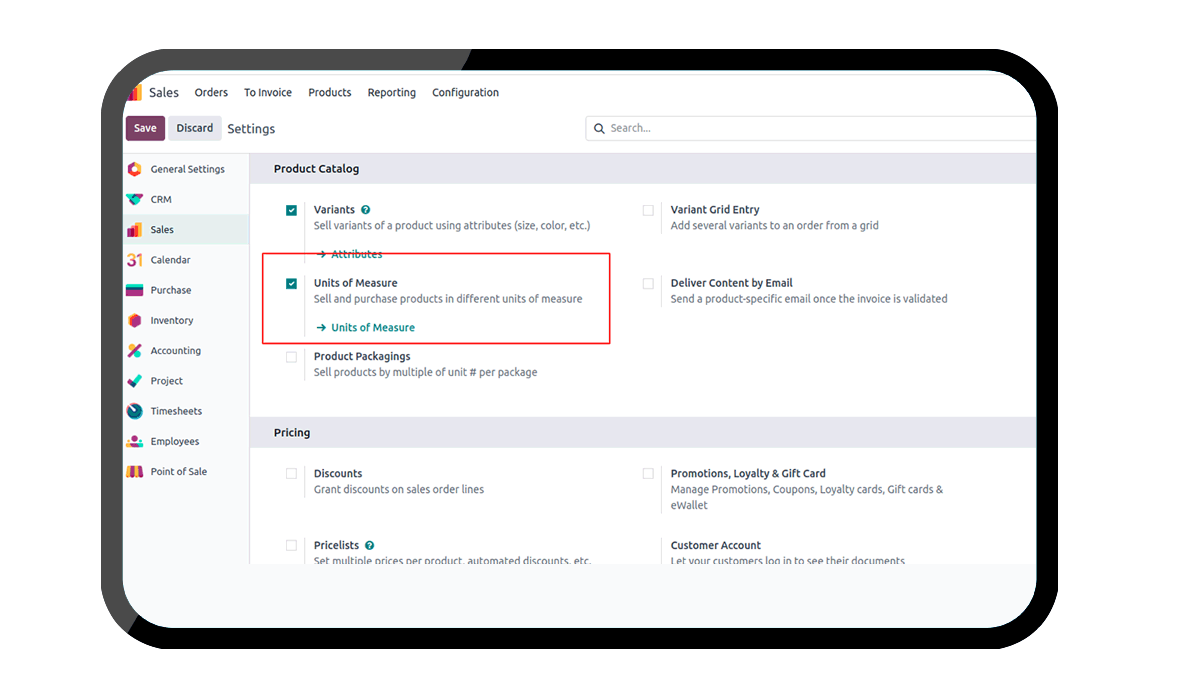Enable the Discounts checkbox
Image resolution: width=1200 pixels, height=697 pixels.
pos(291,474)
